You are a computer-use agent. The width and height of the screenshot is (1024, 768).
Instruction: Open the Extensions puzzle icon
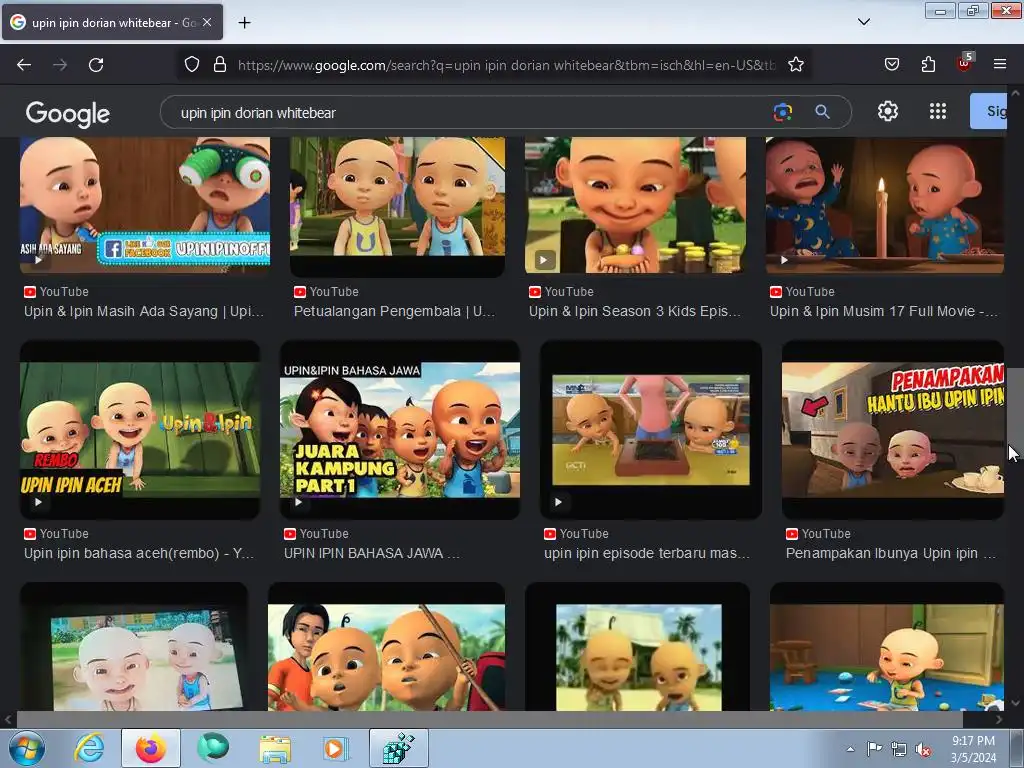[x=928, y=65]
